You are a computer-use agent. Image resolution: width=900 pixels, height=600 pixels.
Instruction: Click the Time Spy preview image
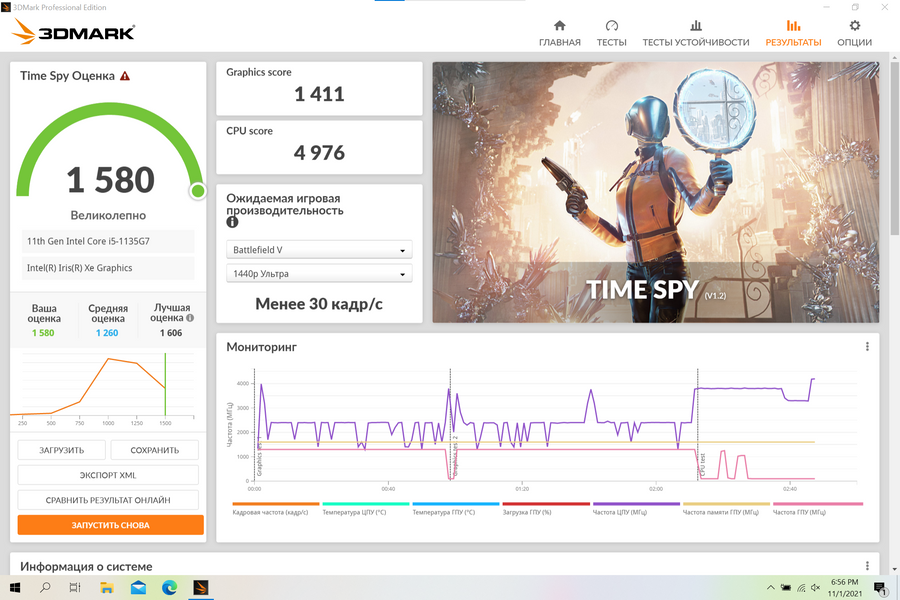pyautogui.click(x=656, y=192)
